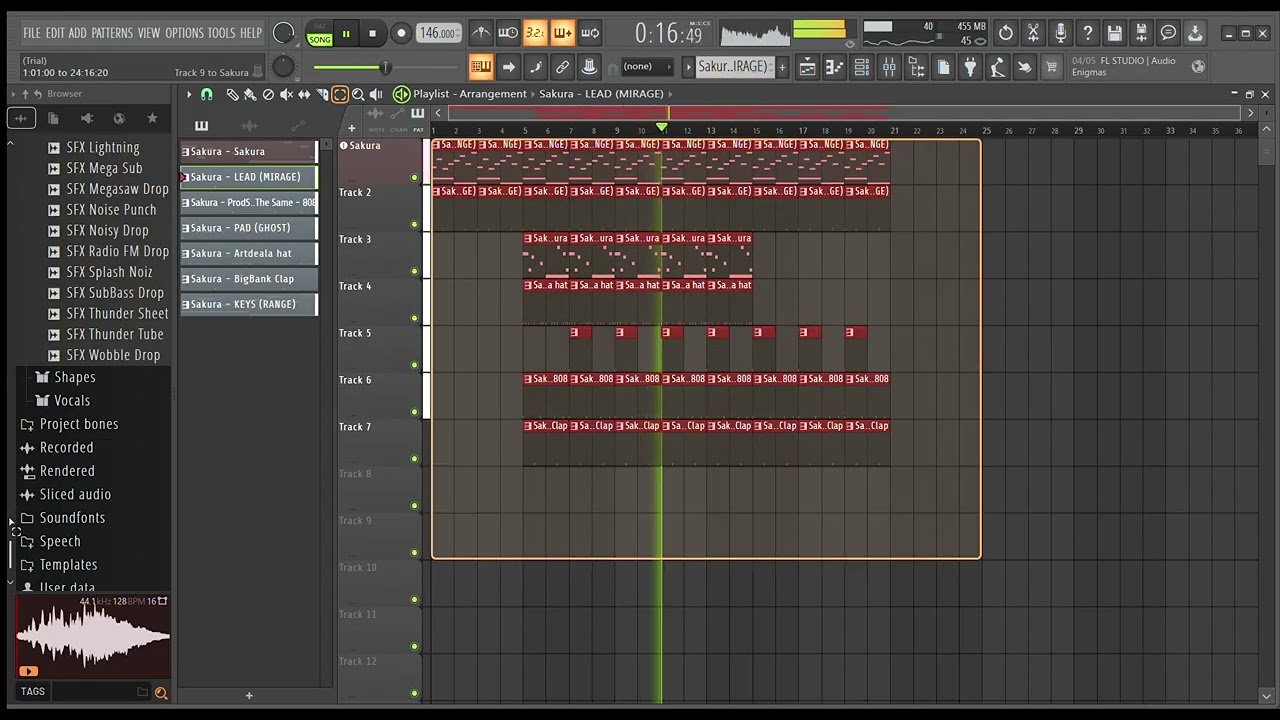Adjust the main pitch knob

coord(284,67)
